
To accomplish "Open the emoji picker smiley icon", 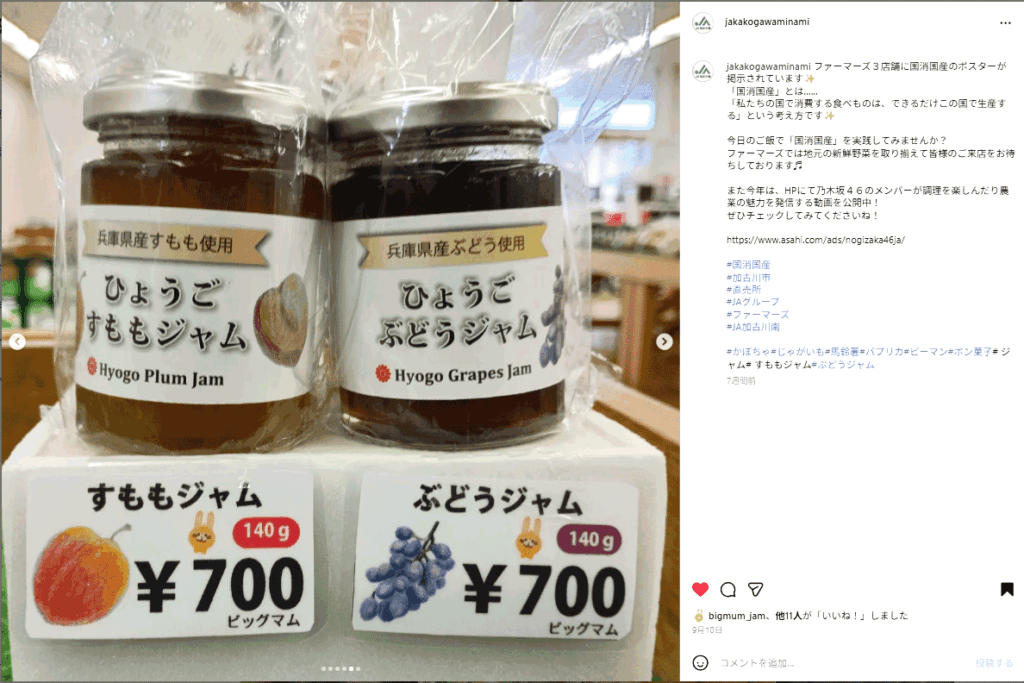I will click(700, 663).
